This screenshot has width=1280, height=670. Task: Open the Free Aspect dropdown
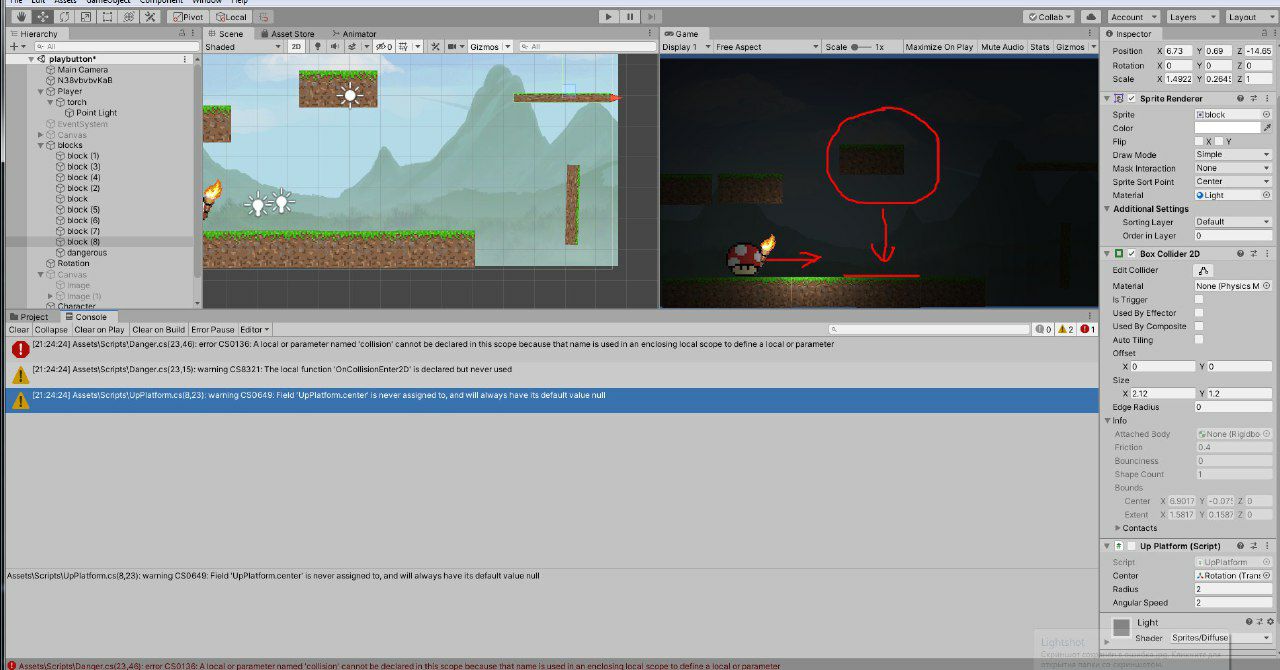coord(767,47)
